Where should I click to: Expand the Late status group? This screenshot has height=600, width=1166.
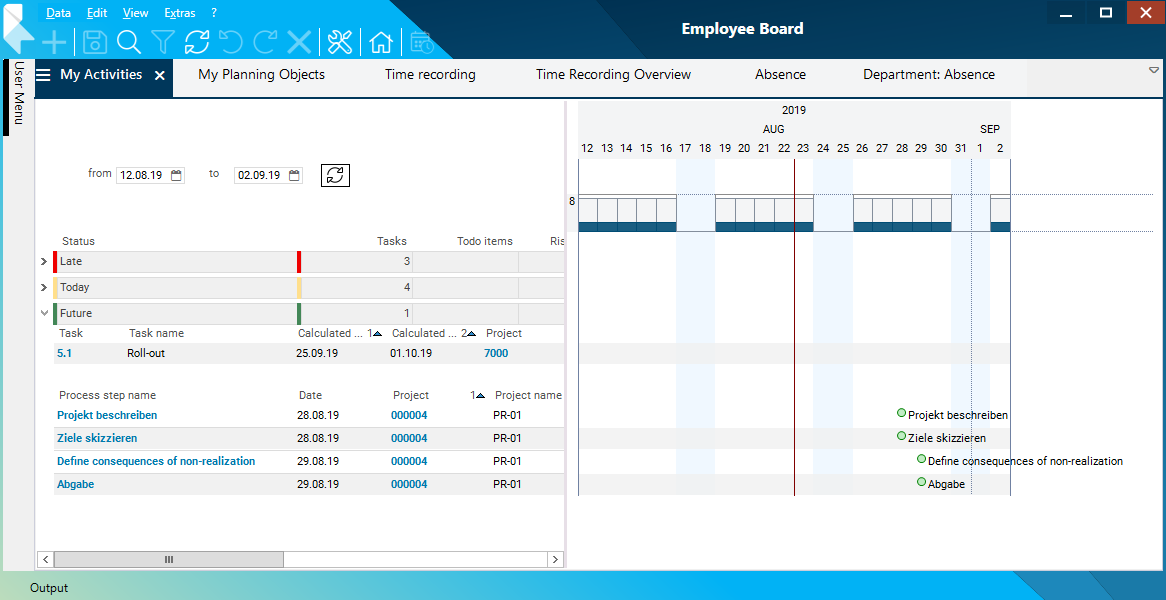[44, 262]
